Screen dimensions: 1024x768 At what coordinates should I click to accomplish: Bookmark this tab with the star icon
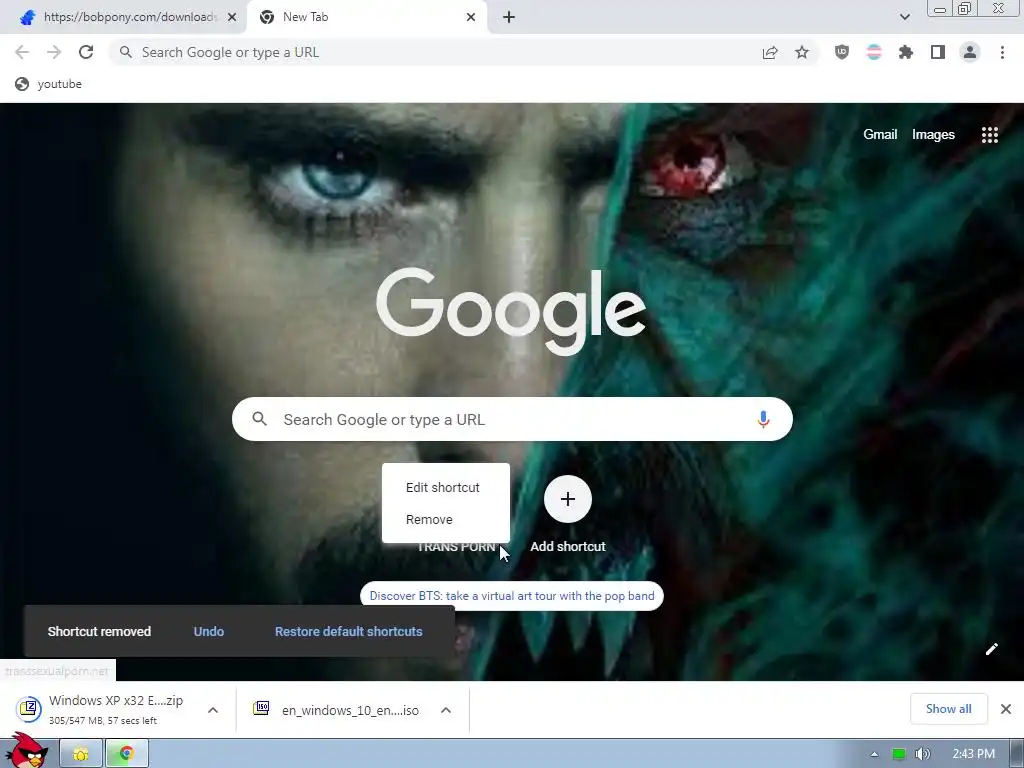802,52
